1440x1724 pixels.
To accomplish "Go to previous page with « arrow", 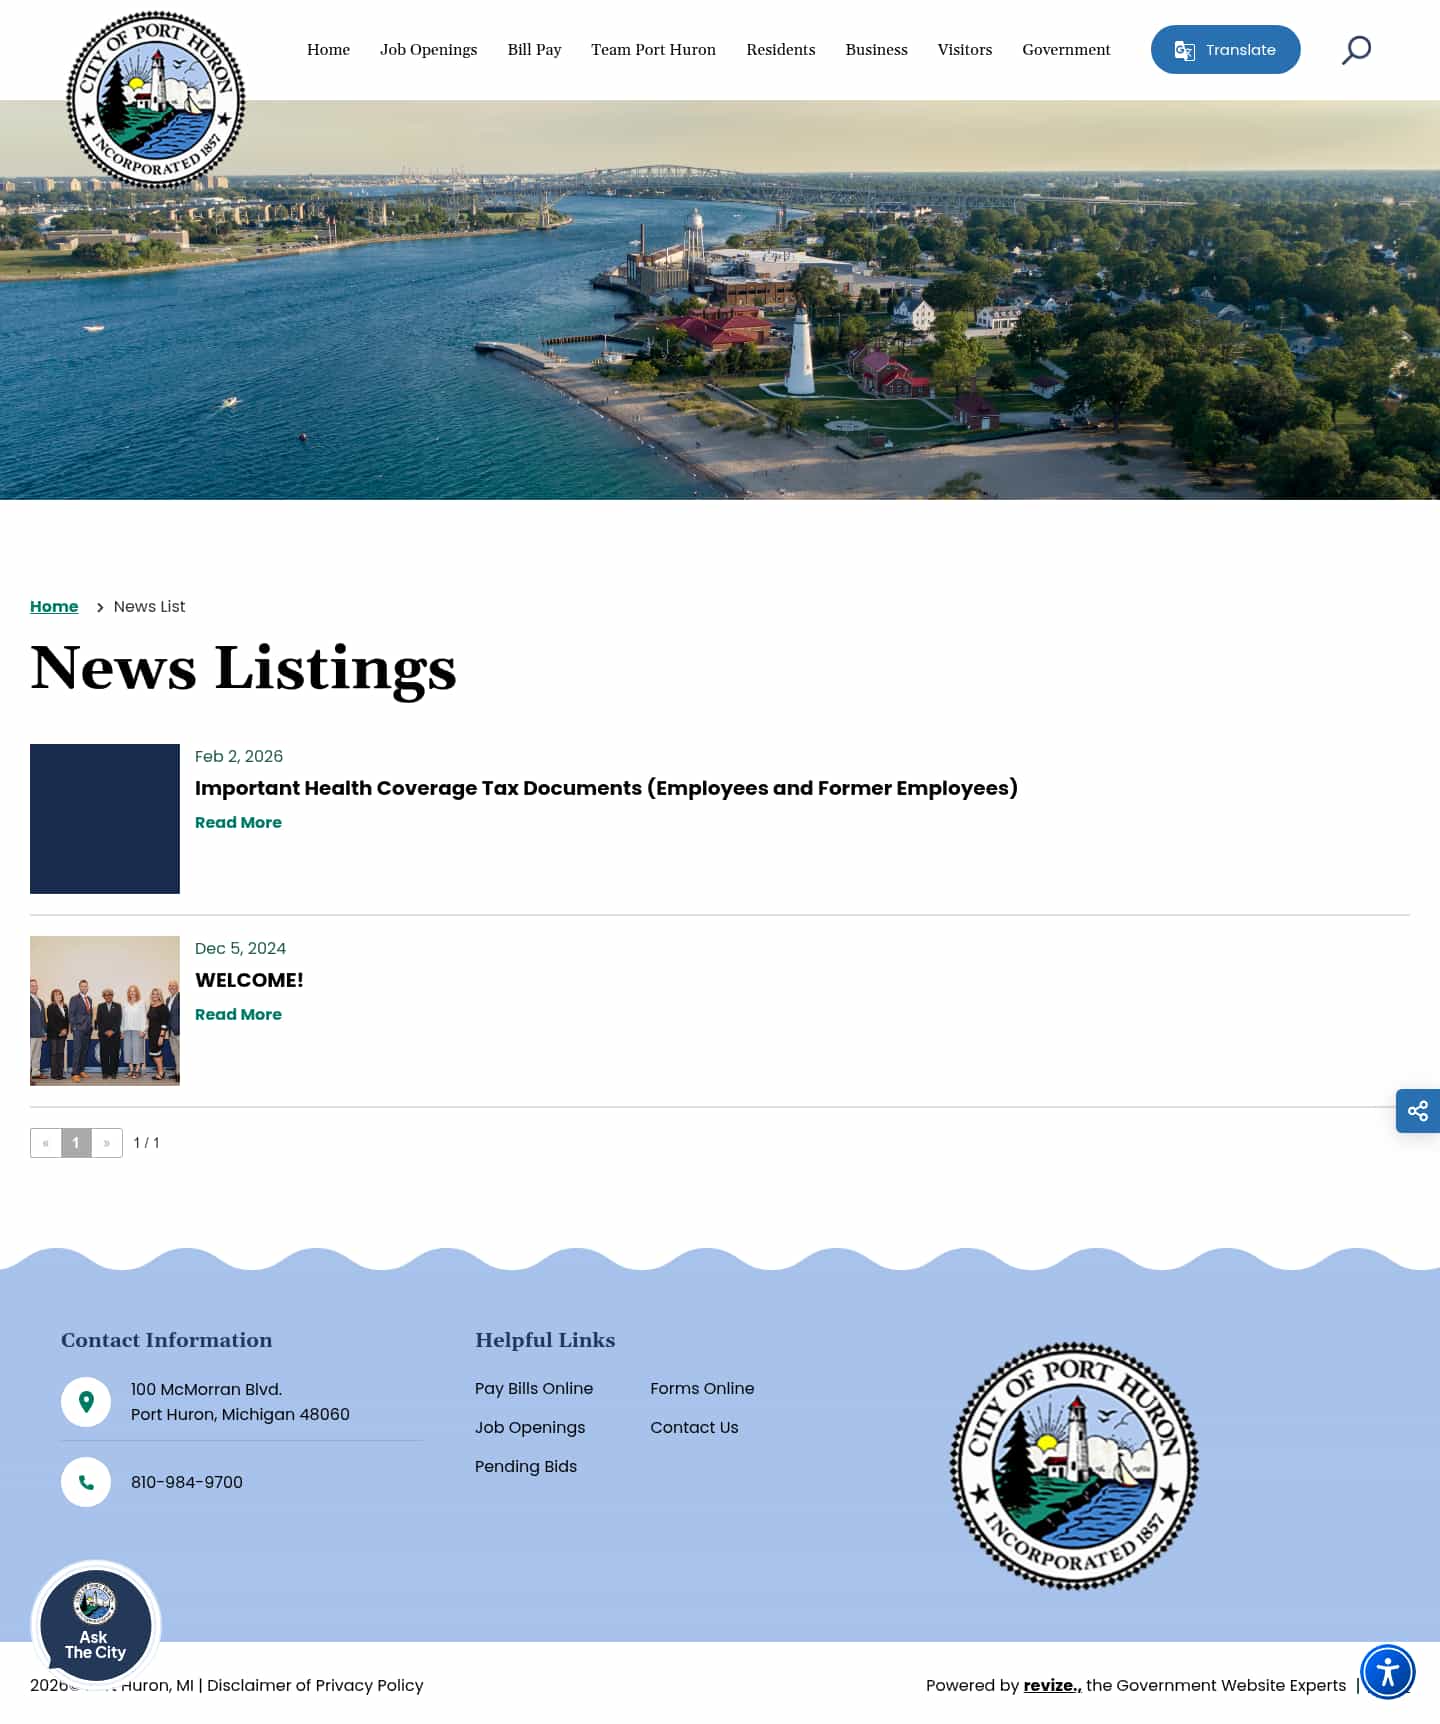I will [46, 1143].
